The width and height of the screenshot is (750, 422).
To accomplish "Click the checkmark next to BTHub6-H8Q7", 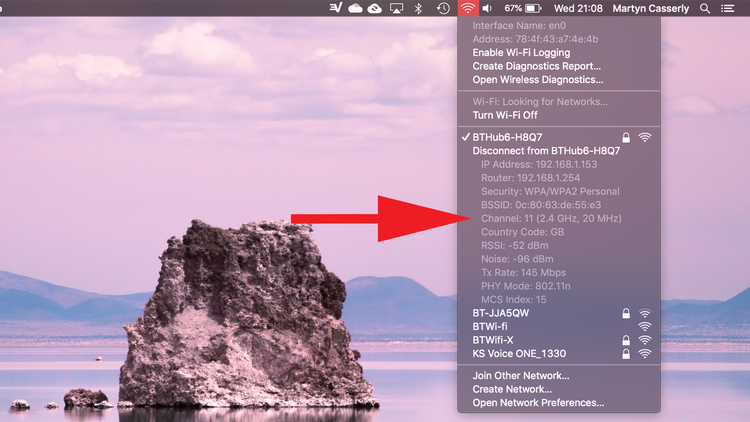I will pyautogui.click(x=465, y=137).
